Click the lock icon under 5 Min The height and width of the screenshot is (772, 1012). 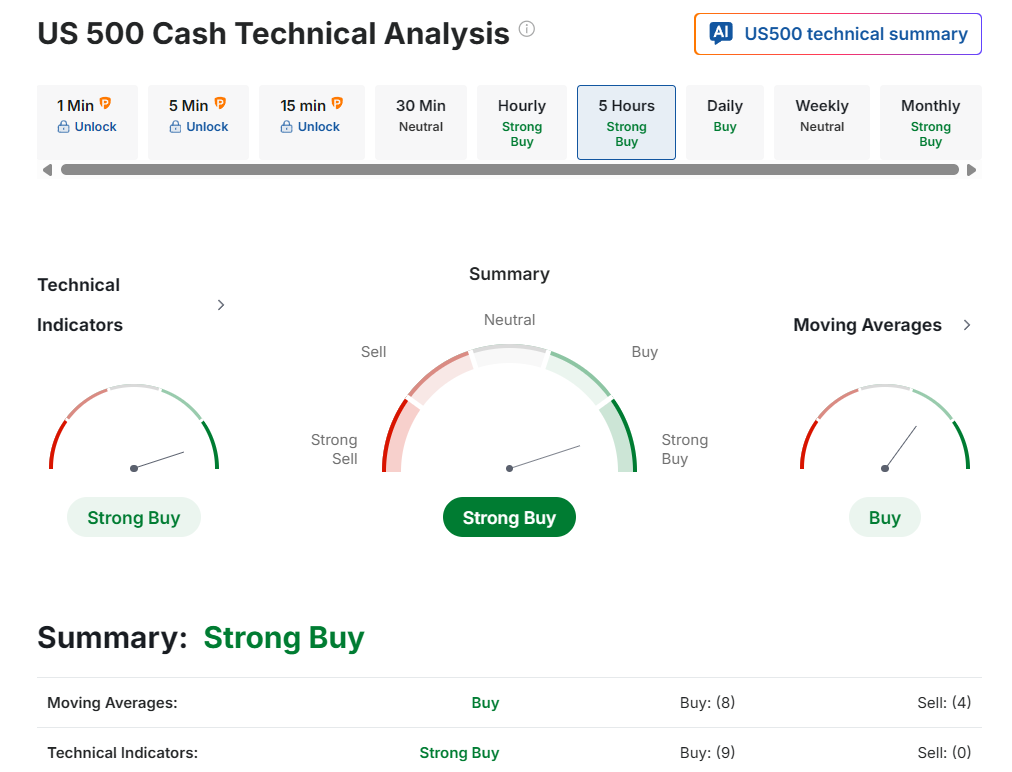click(x=175, y=127)
